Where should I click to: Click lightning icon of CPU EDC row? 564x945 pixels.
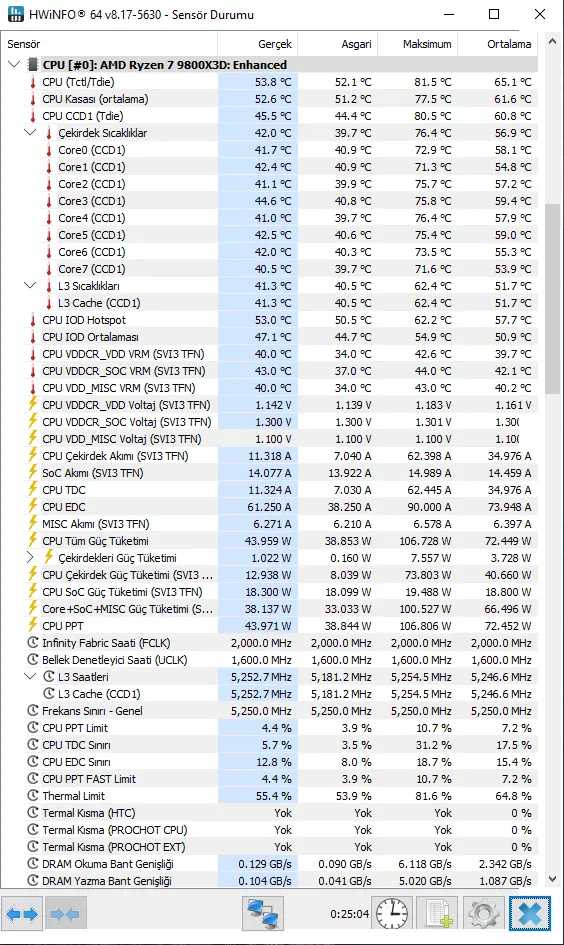pyautogui.click(x=33, y=506)
